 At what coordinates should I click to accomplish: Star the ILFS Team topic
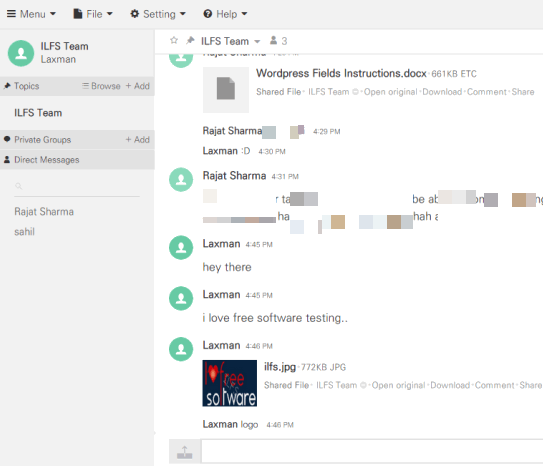[x=174, y=41]
